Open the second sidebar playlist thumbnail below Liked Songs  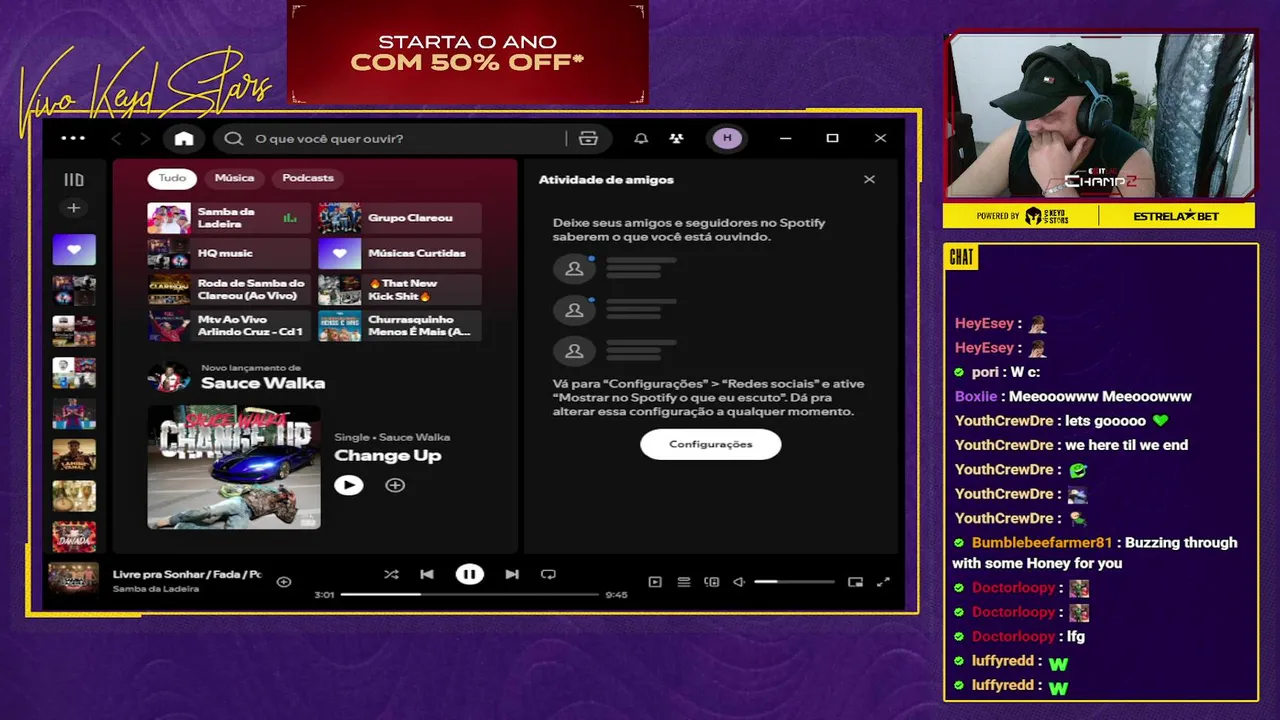point(74,330)
